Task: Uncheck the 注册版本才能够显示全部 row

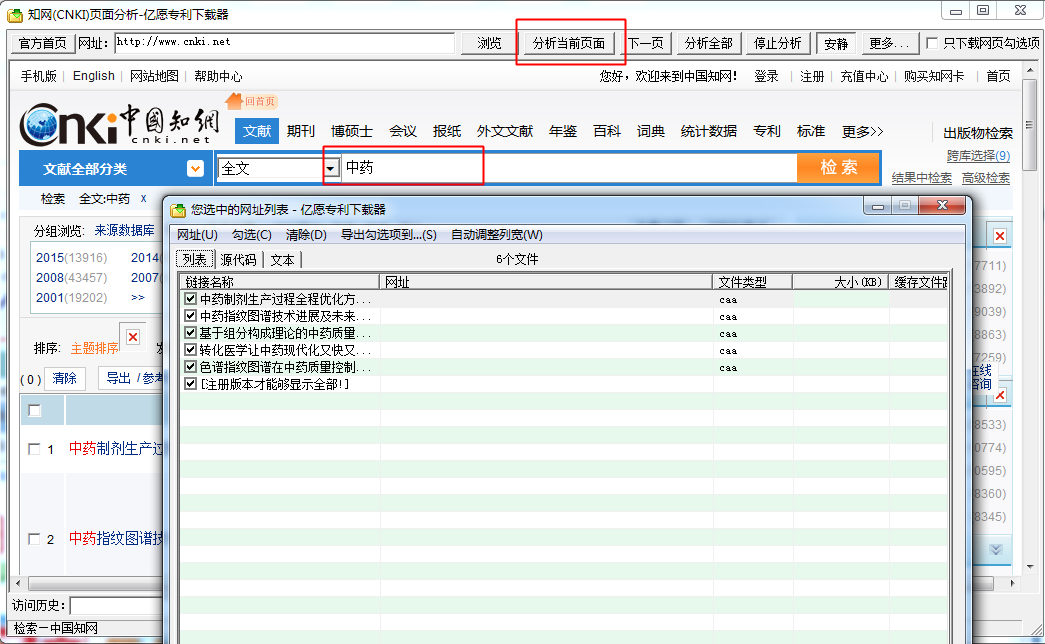Action: (191, 384)
